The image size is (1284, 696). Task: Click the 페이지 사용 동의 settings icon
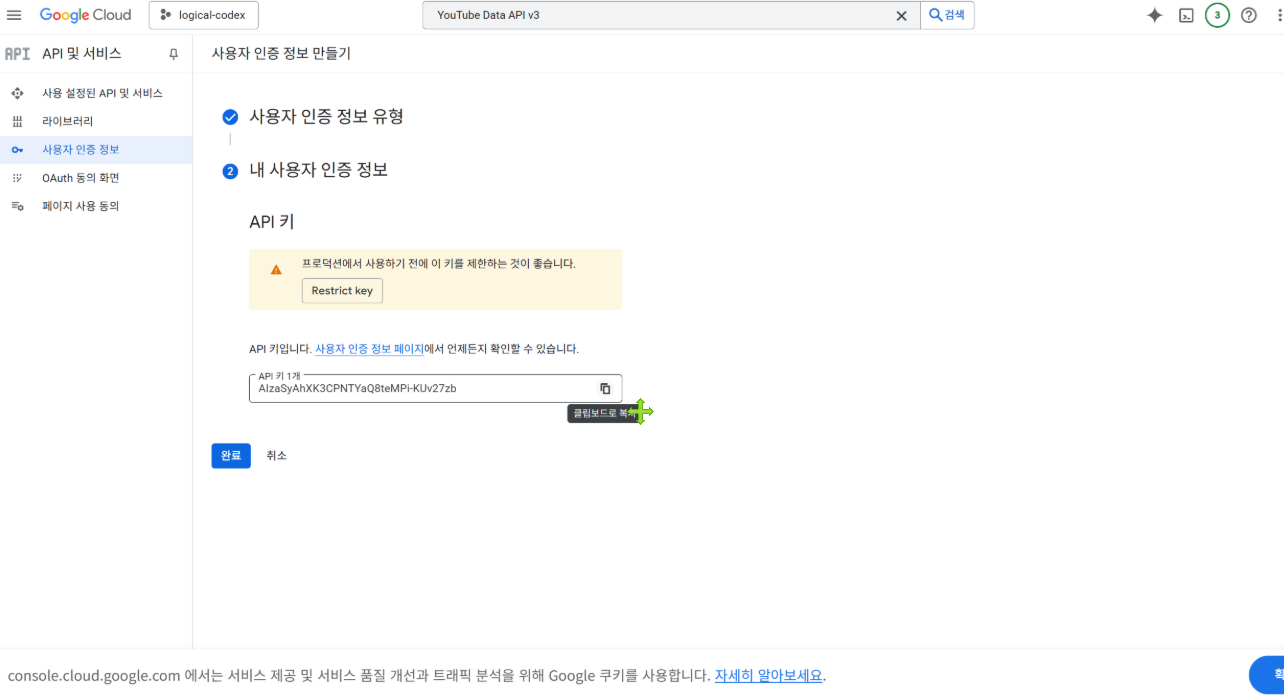(17, 206)
